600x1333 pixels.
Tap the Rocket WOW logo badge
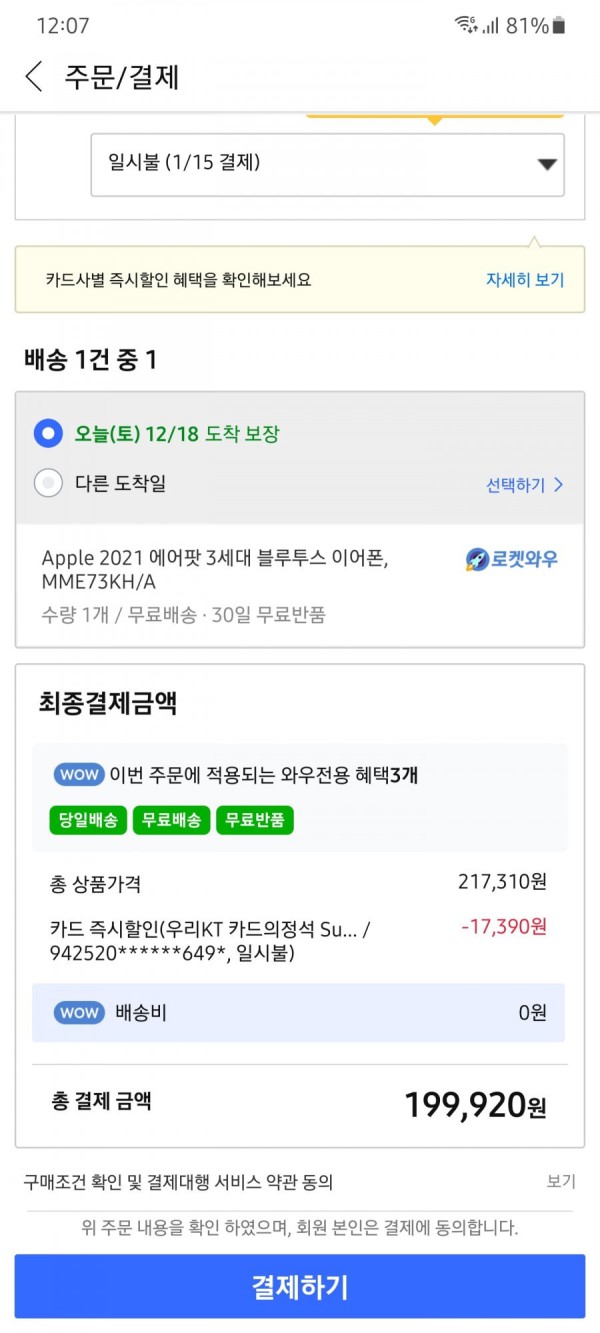[511, 560]
